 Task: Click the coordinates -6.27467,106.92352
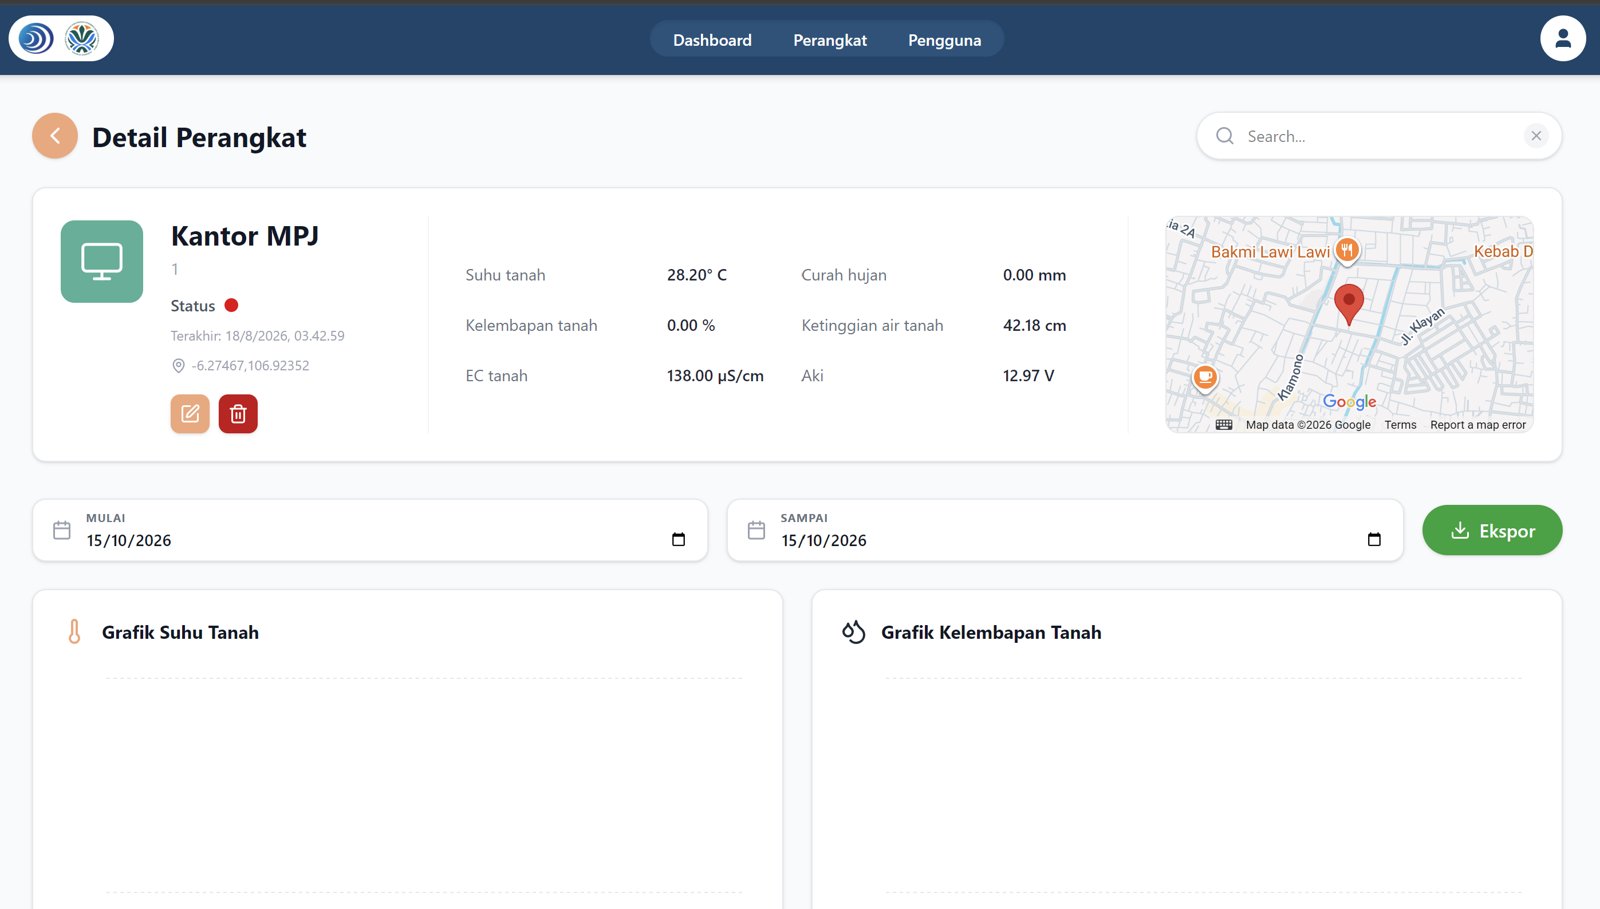pos(250,366)
